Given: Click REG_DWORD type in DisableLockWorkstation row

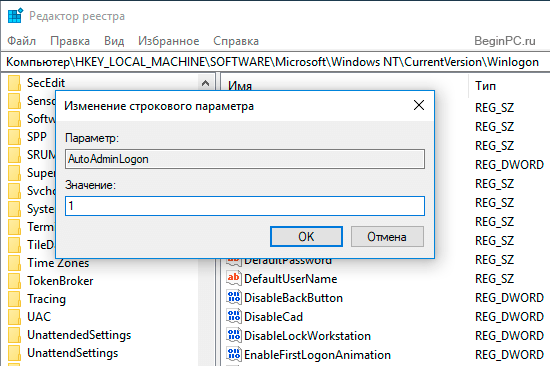Looking at the screenshot, I should click(x=509, y=336).
